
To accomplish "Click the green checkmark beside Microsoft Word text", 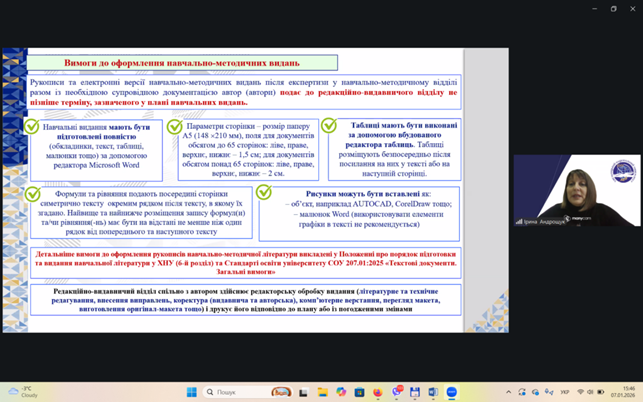I will click(x=32, y=127).
